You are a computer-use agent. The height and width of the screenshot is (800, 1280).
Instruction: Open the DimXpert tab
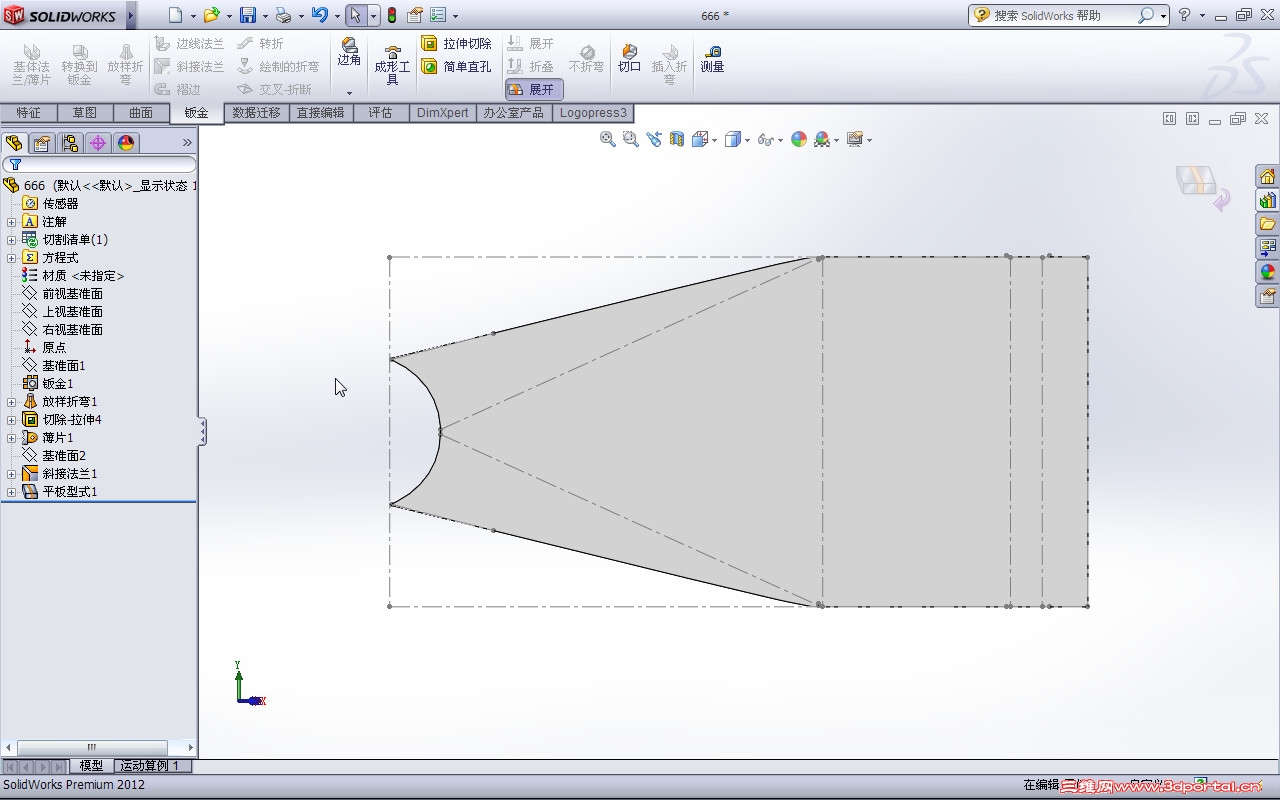click(442, 113)
